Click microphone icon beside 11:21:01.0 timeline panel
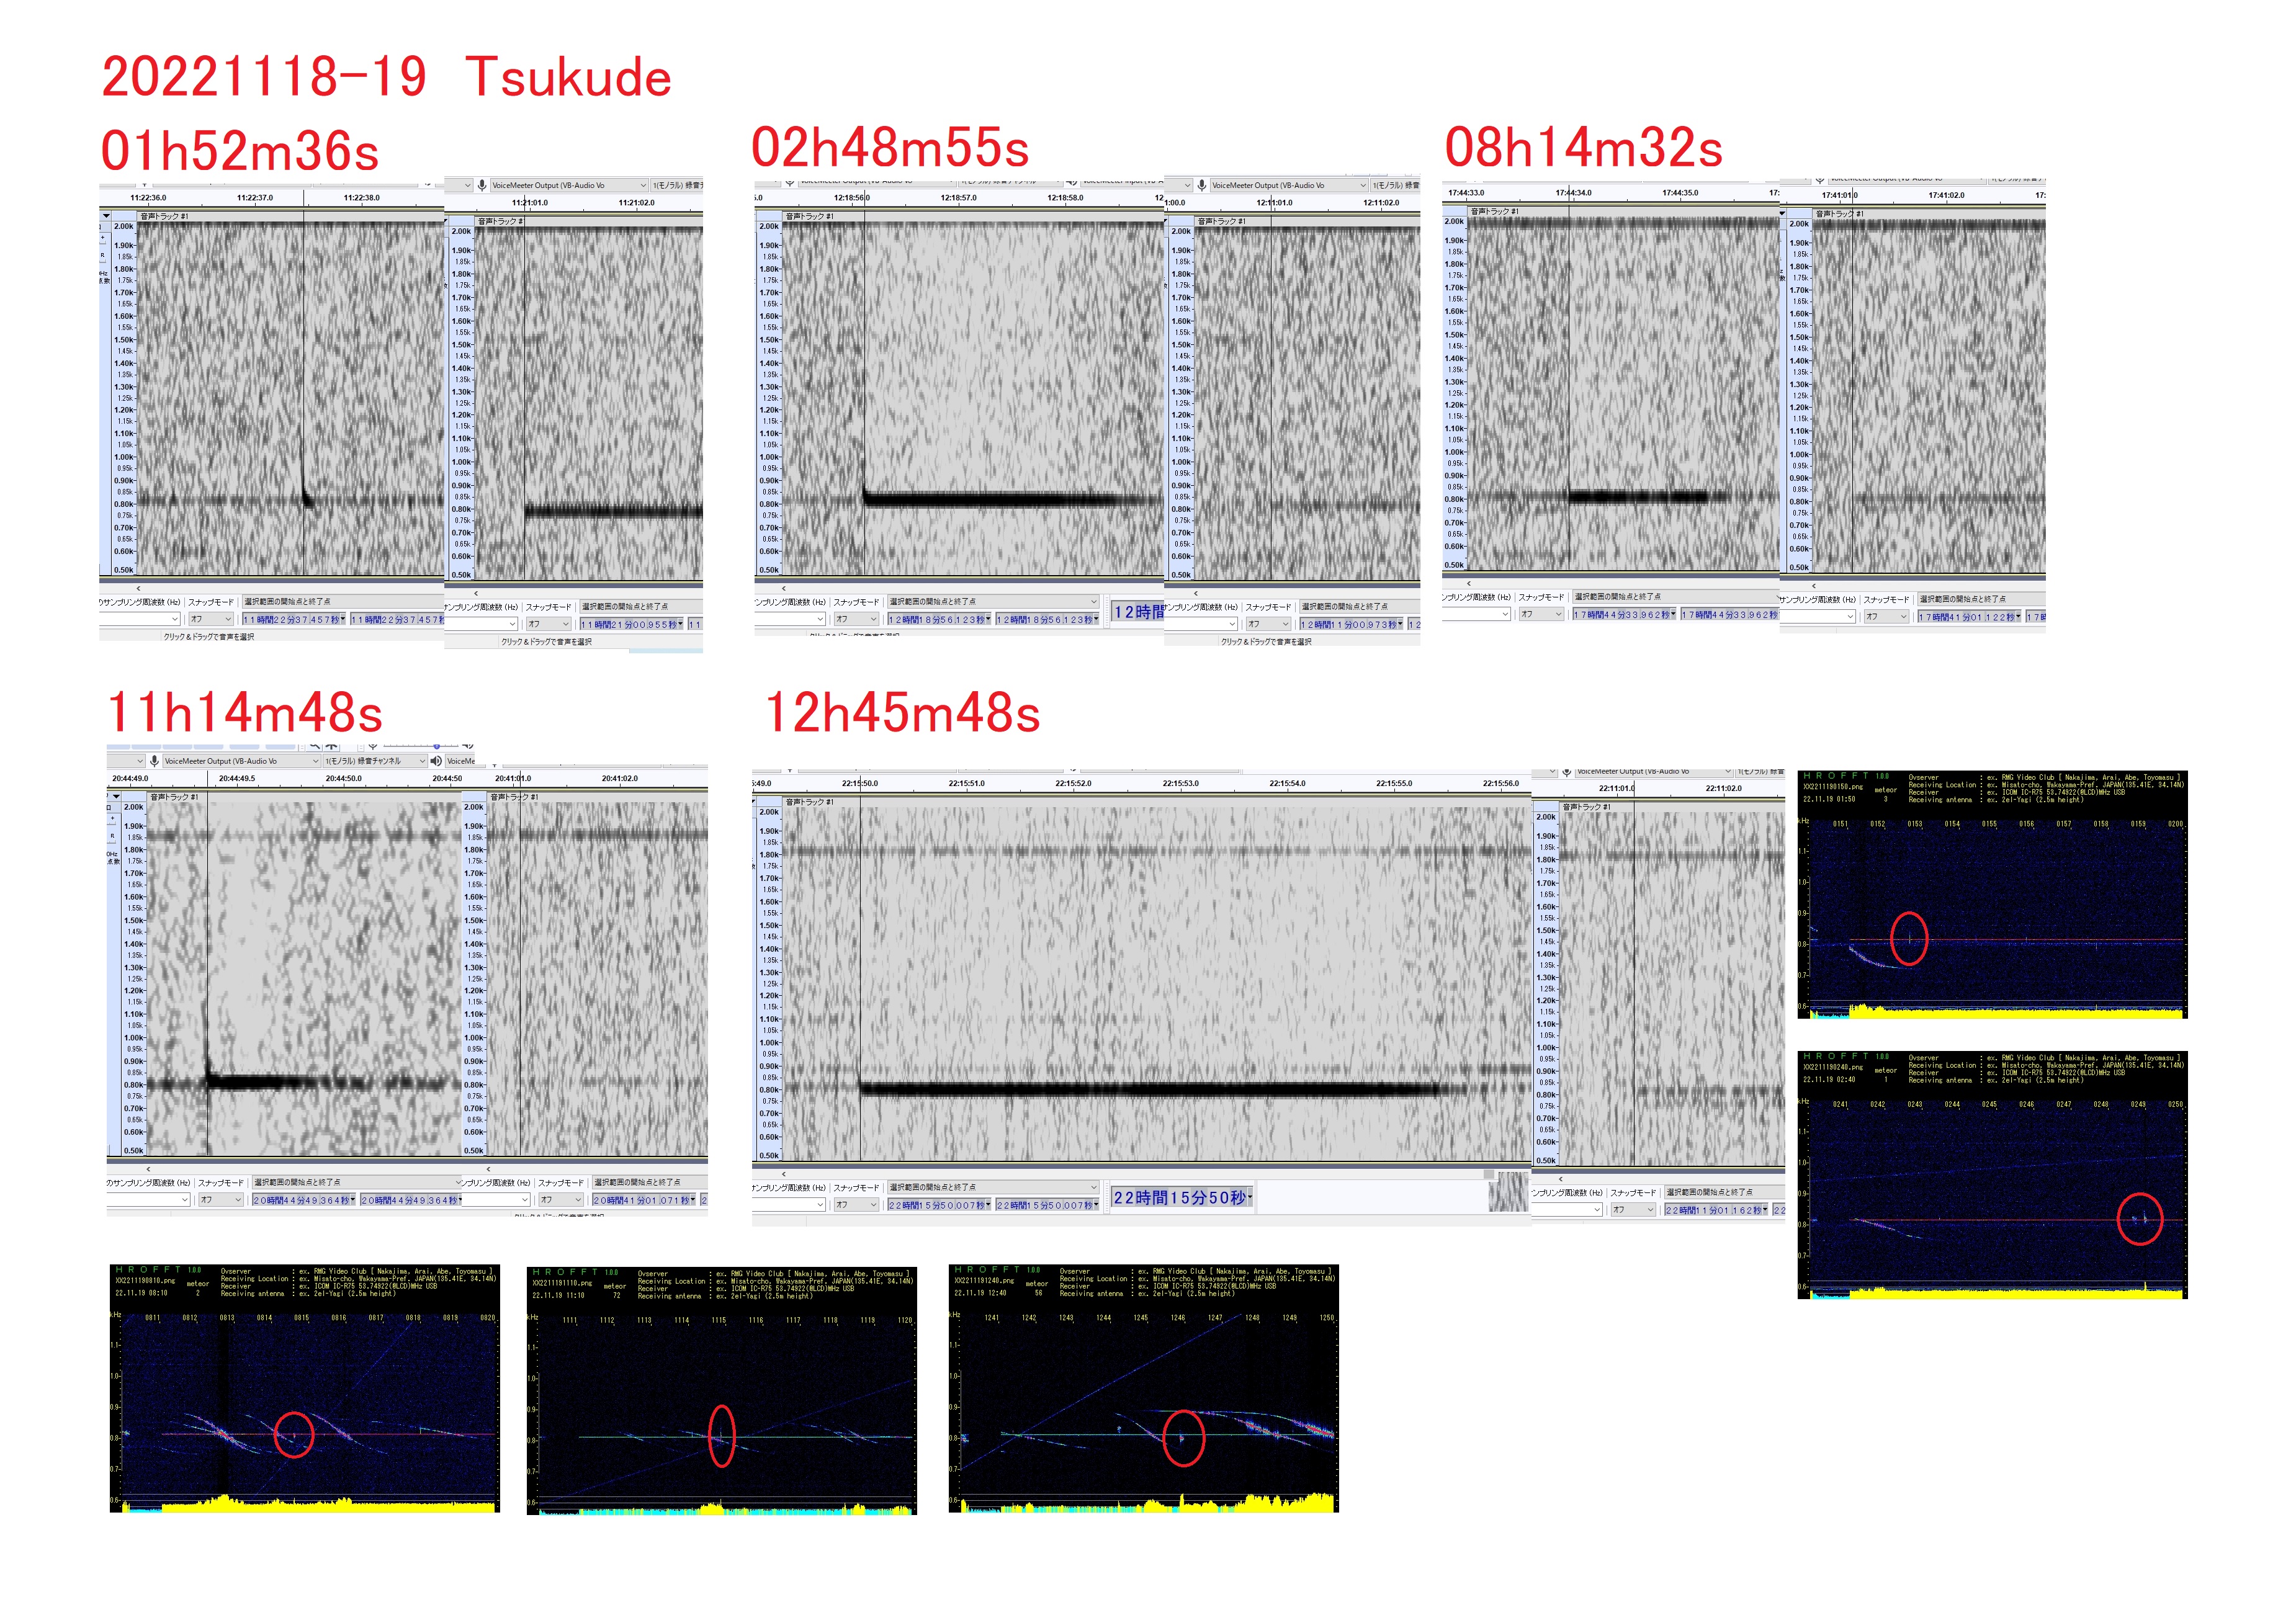The width and height of the screenshot is (2296, 1623). [x=482, y=185]
